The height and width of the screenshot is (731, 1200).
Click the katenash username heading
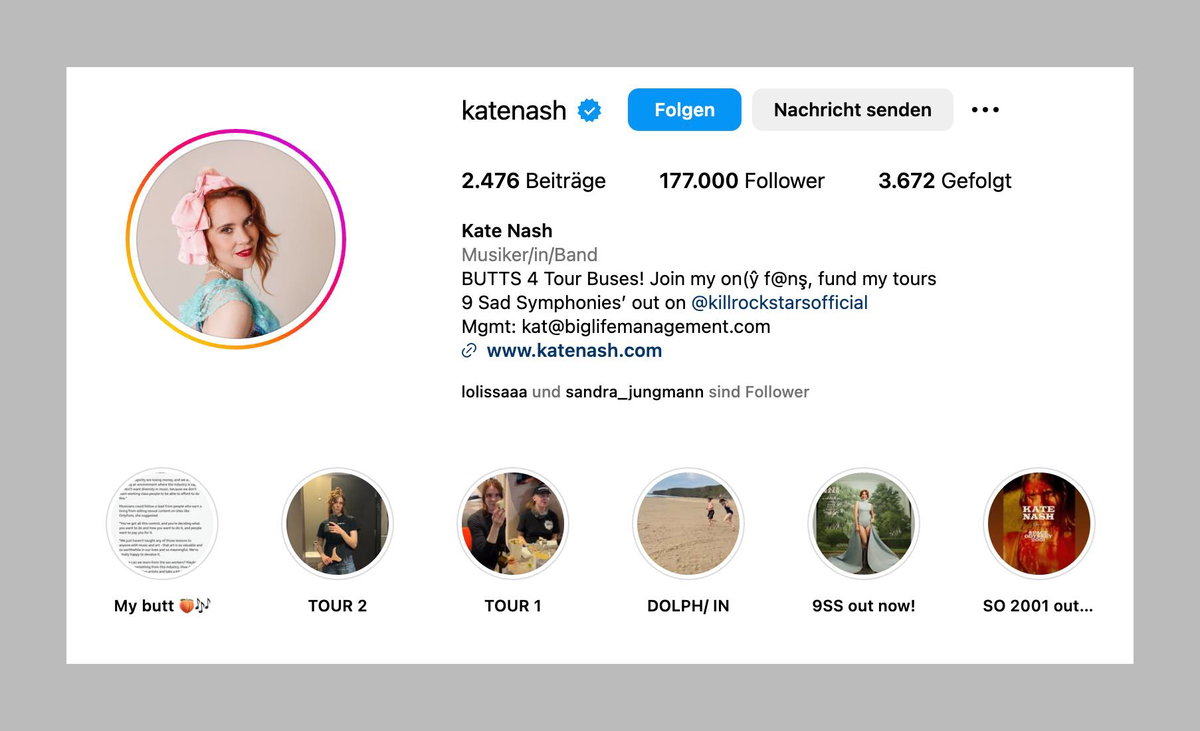pyautogui.click(x=514, y=110)
